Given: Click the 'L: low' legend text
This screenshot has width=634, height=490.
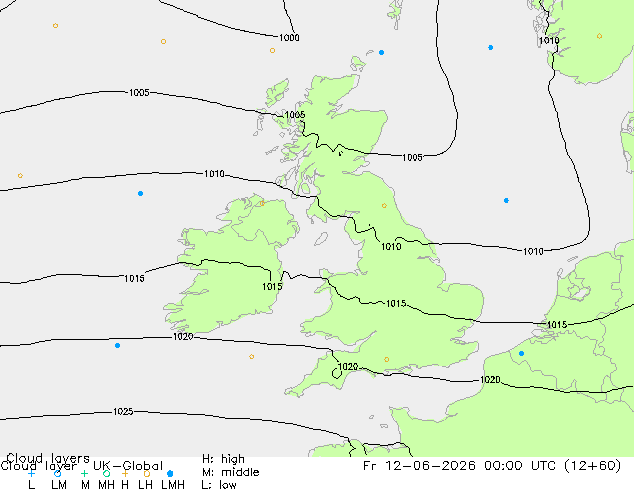Looking at the screenshot, I should coord(219,484).
